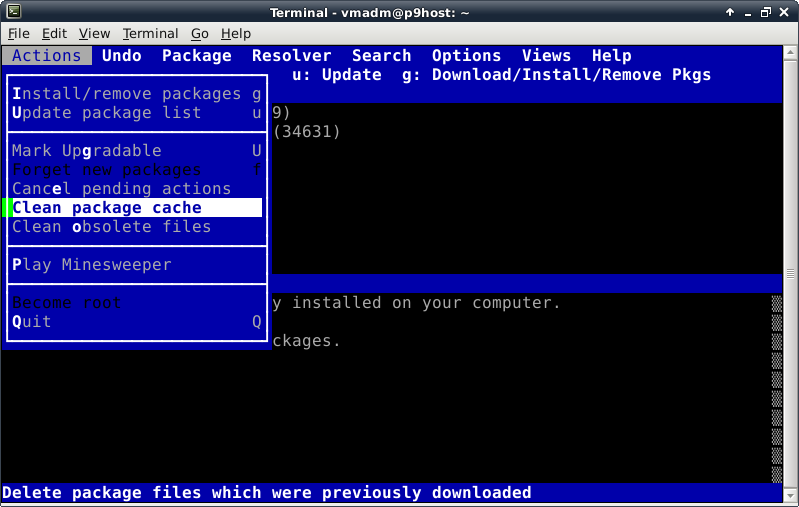Select Mark Upgradable in Actions menu
799x507 pixels.
click(87, 151)
